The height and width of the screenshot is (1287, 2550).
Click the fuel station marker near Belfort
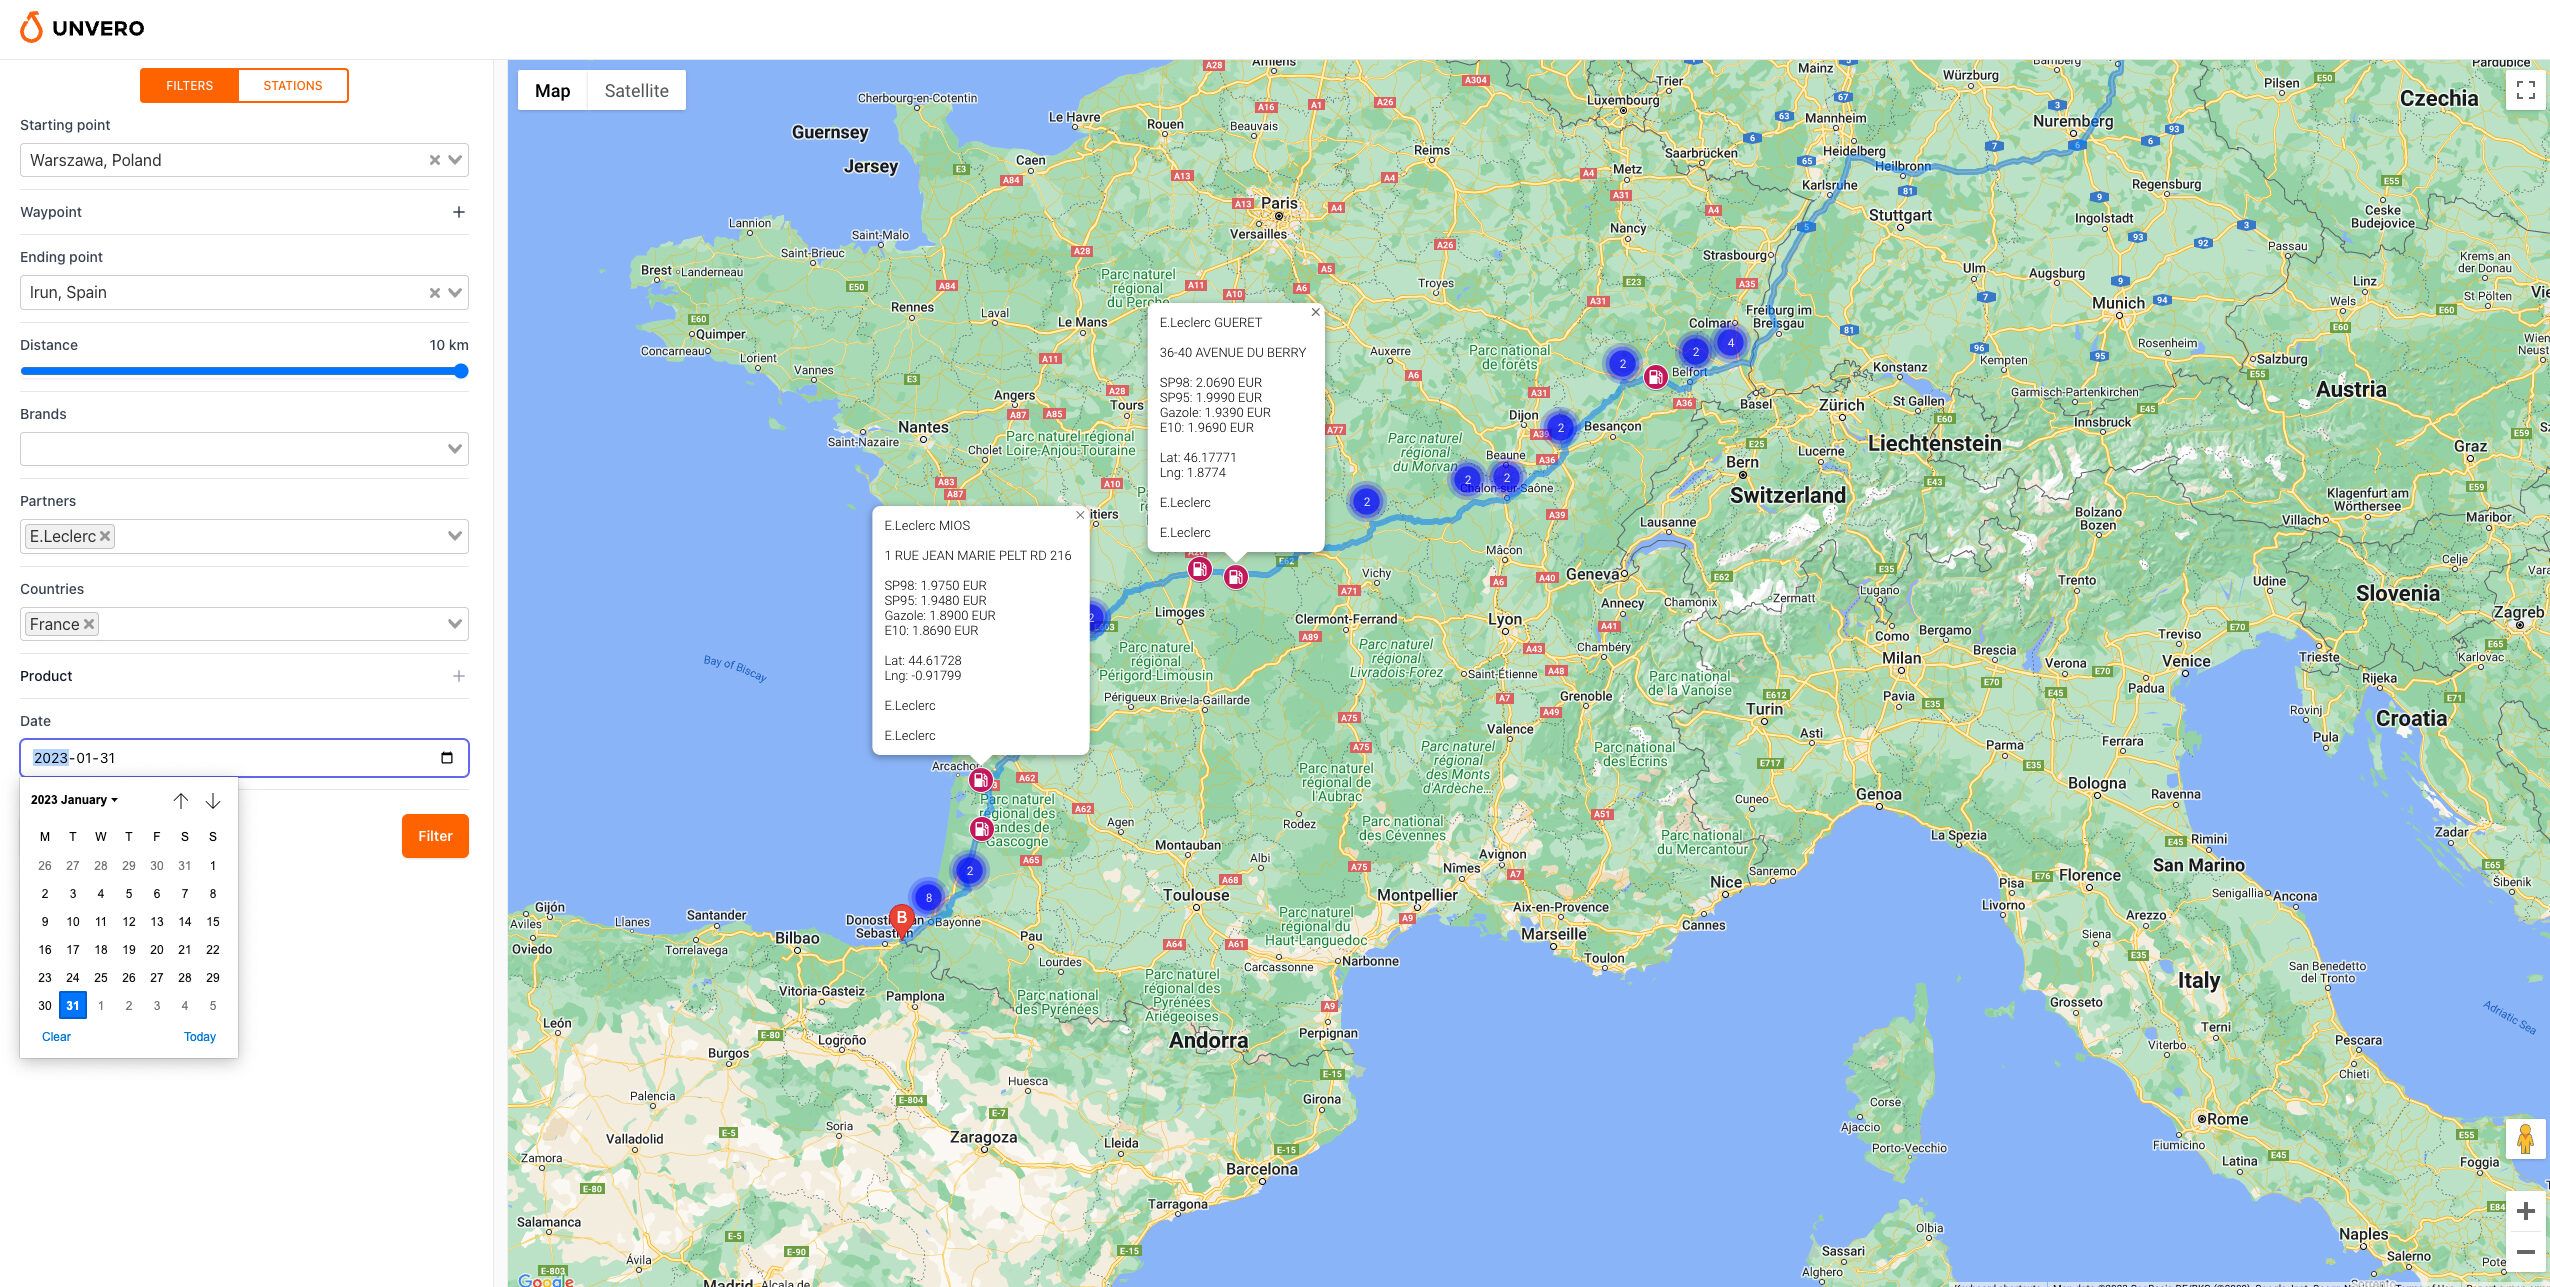coord(1655,377)
